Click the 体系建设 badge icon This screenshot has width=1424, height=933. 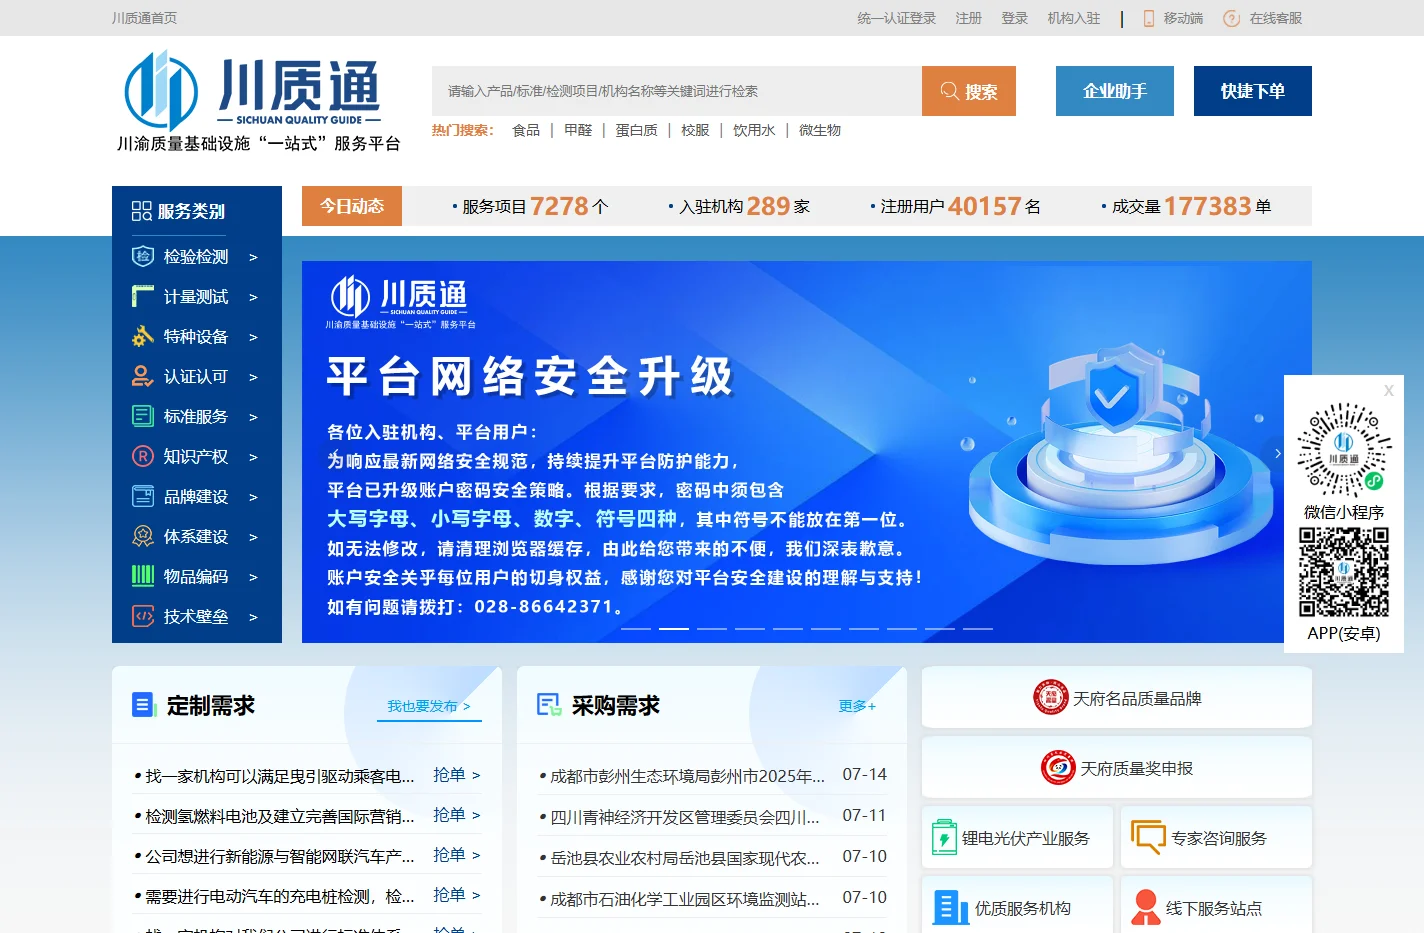[x=143, y=536]
